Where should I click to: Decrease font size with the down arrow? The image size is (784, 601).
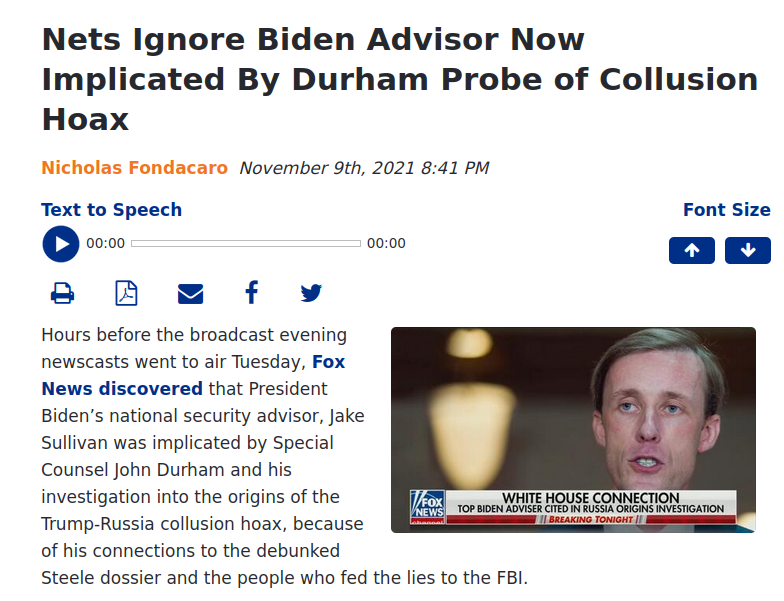748,250
